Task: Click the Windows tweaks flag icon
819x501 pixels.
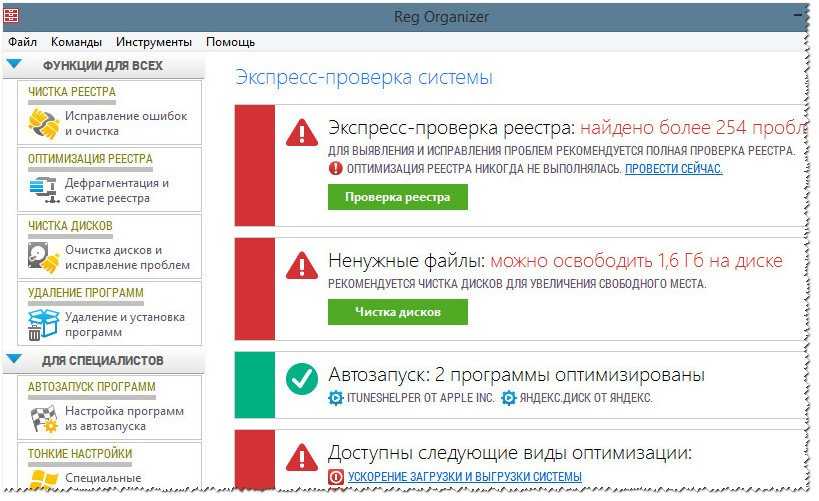Action: click(x=44, y=480)
